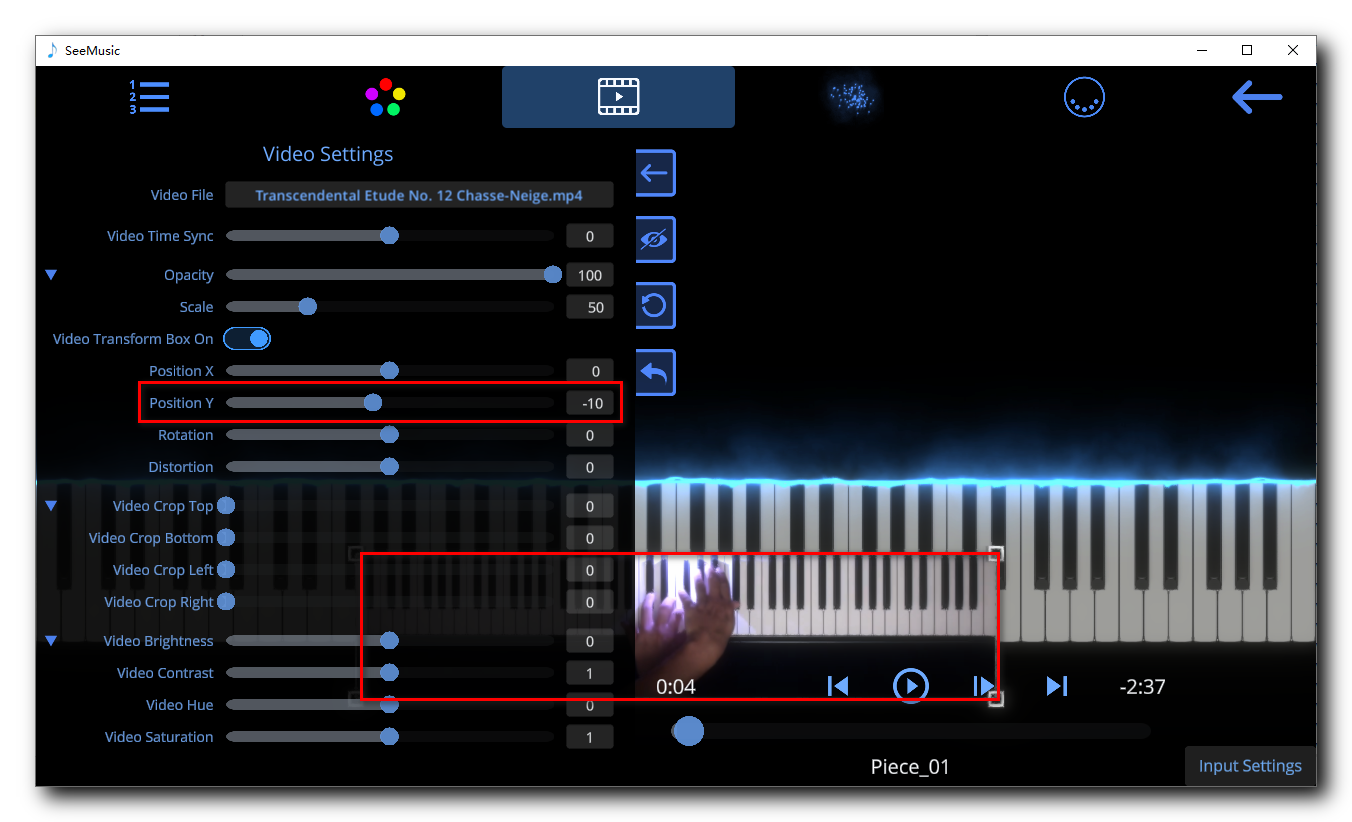Click the elapsed time 0:04 text
Screen dimensions: 1352x822
point(676,687)
